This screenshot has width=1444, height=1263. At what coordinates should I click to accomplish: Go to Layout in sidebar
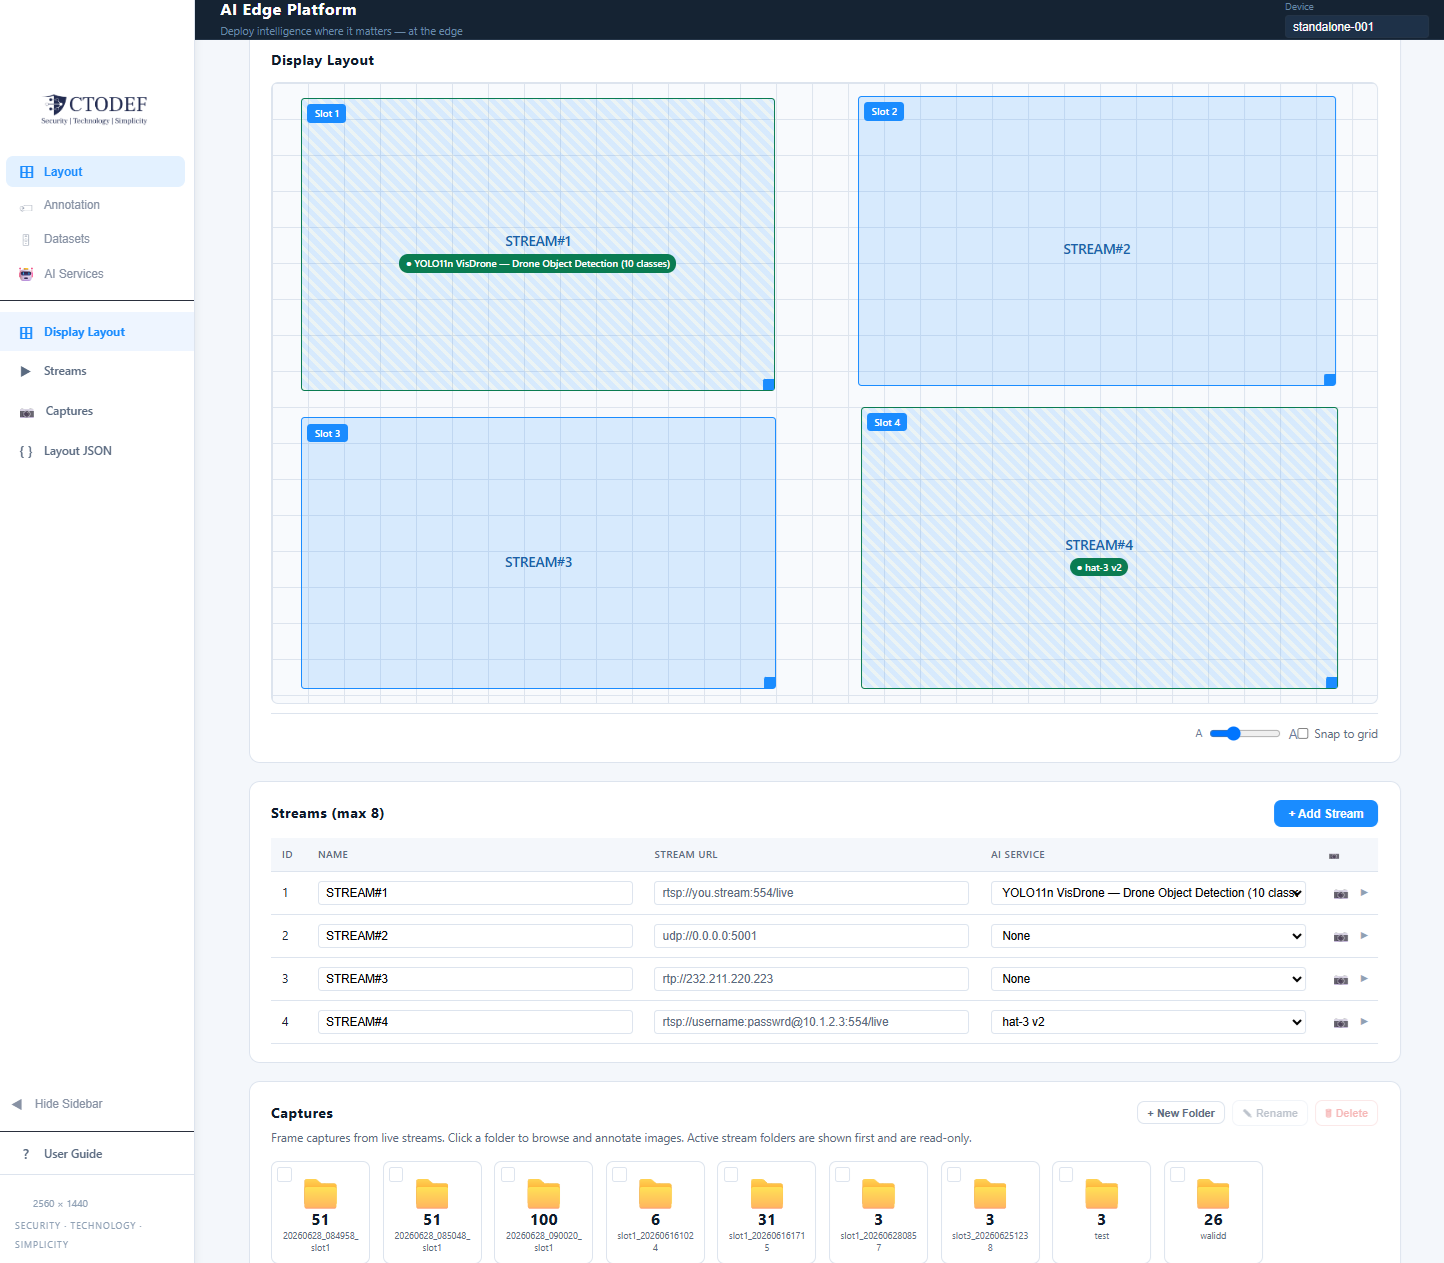96,172
